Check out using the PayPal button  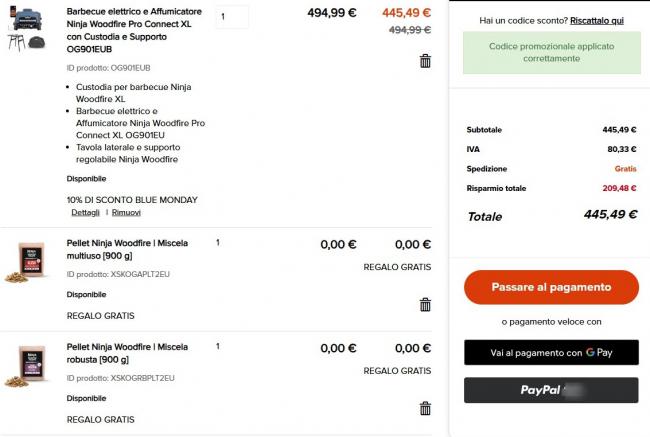coord(551,390)
